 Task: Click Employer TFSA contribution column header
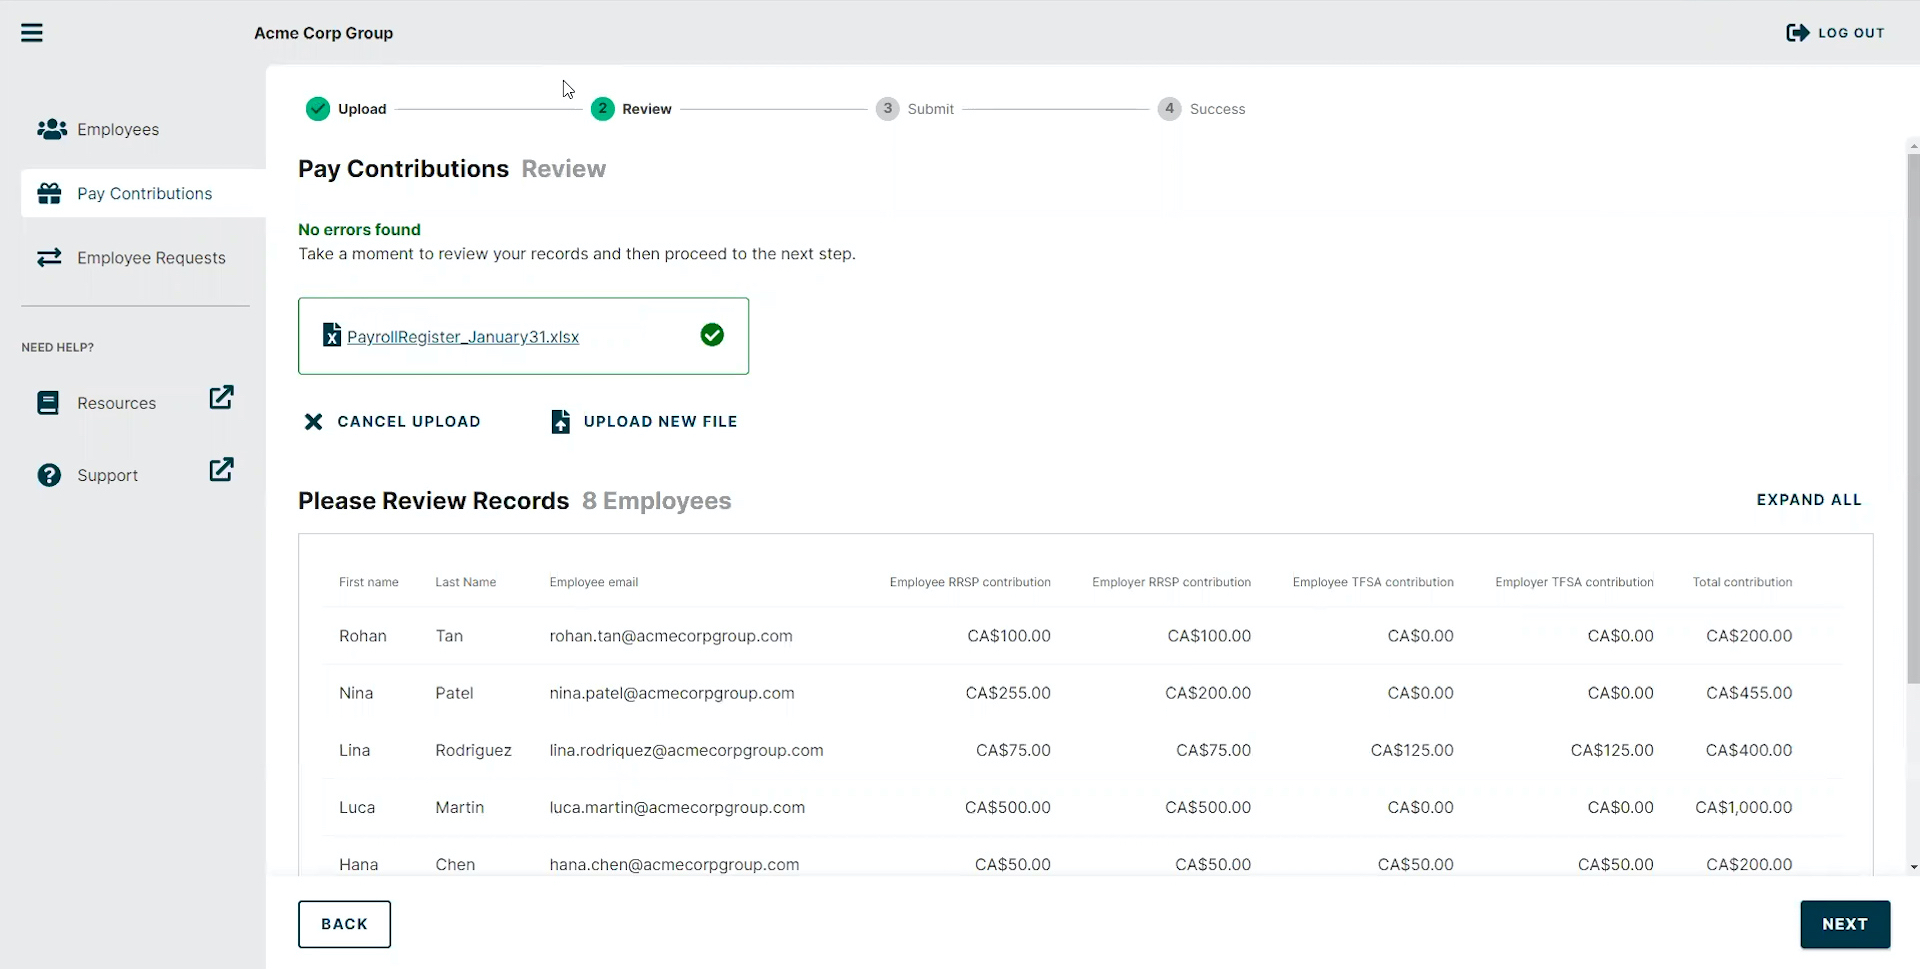[1574, 582]
